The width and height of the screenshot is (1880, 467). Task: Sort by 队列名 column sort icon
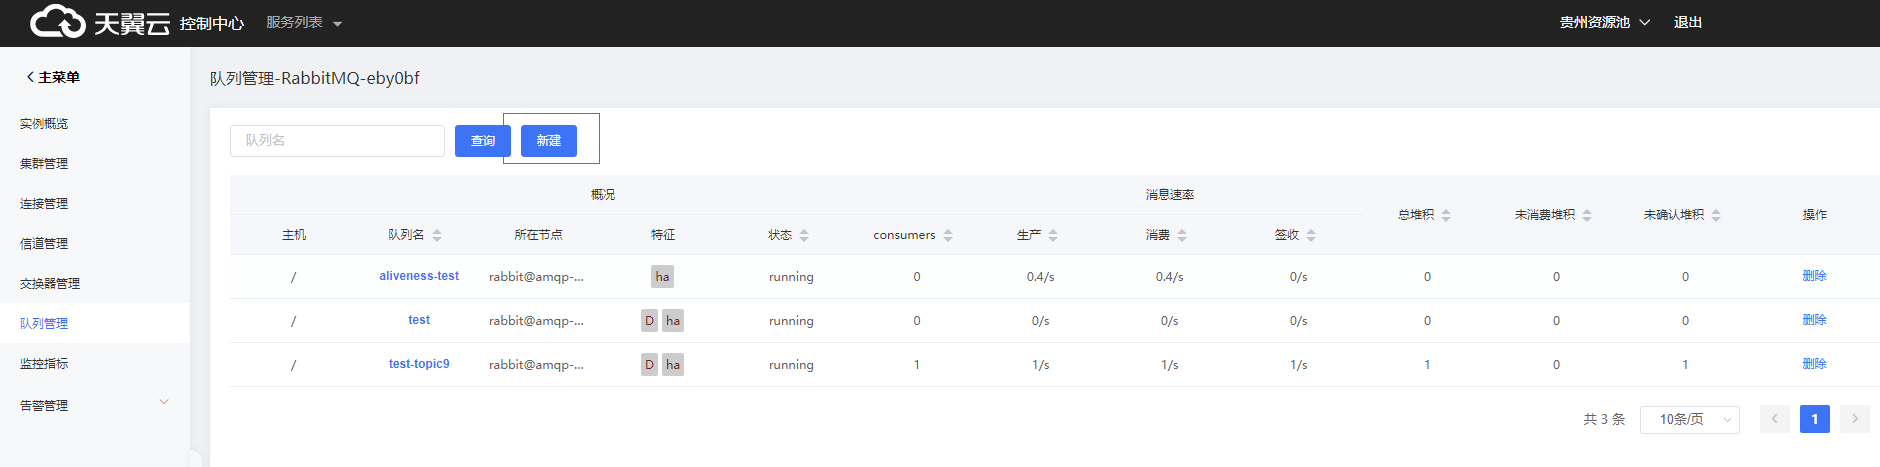437,235
